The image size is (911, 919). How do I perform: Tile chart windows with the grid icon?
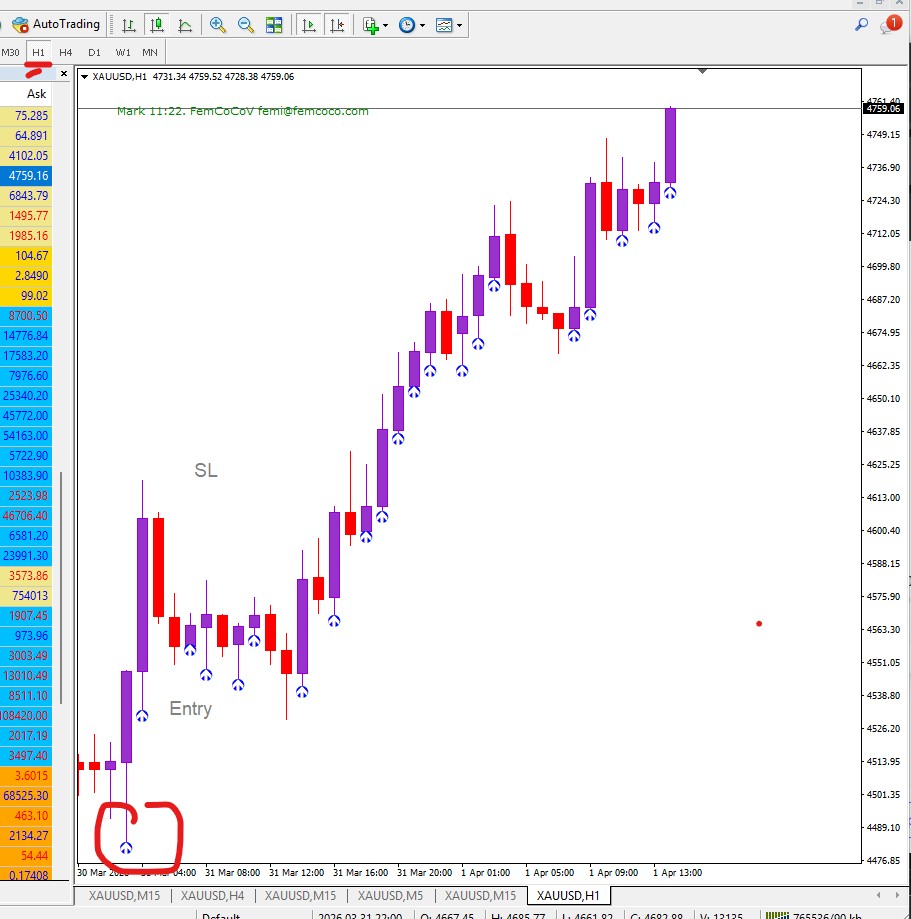[x=274, y=25]
